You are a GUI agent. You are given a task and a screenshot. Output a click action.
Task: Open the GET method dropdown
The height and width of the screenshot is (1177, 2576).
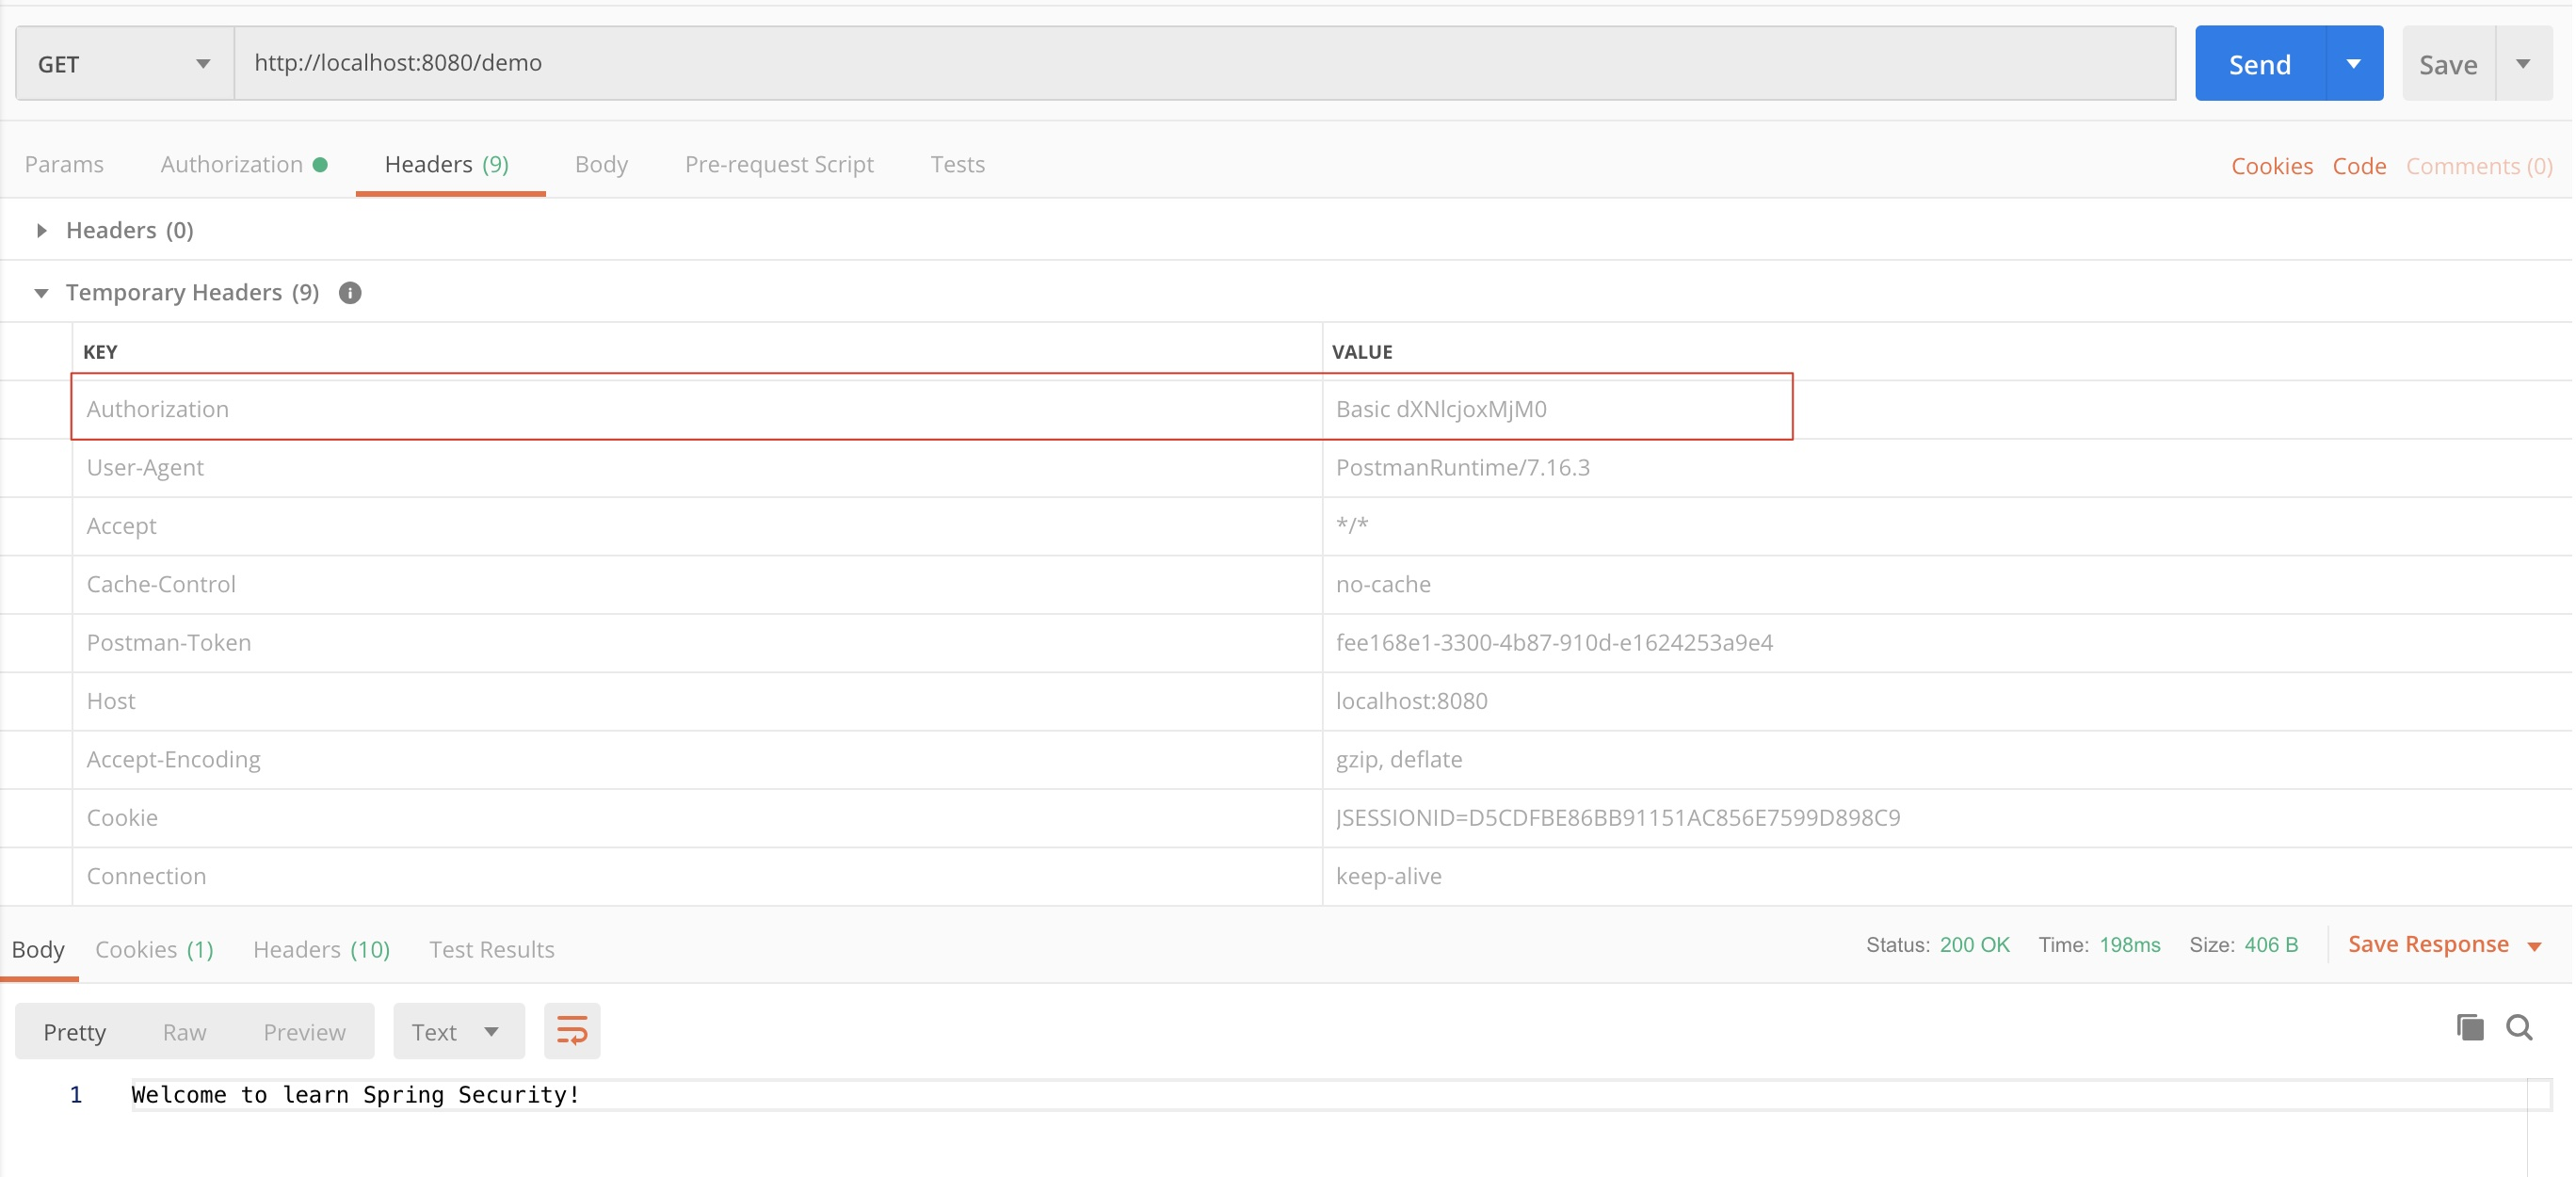pos(124,64)
